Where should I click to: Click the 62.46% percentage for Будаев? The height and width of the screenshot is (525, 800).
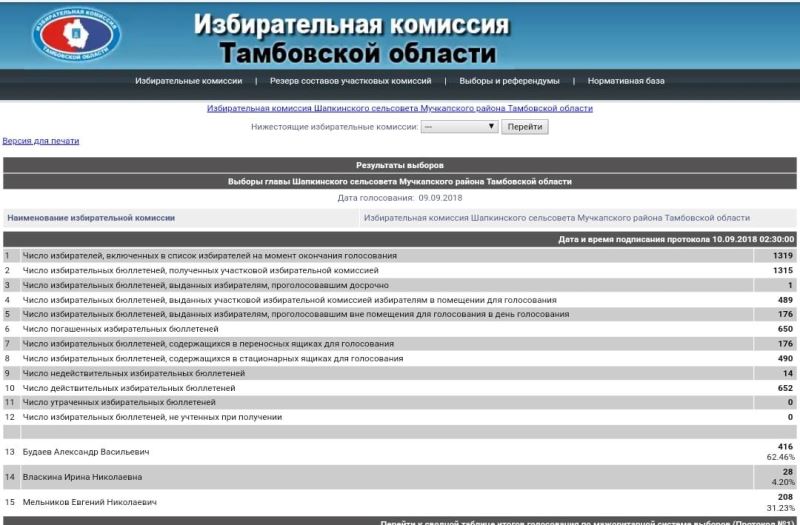click(x=781, y=457)
